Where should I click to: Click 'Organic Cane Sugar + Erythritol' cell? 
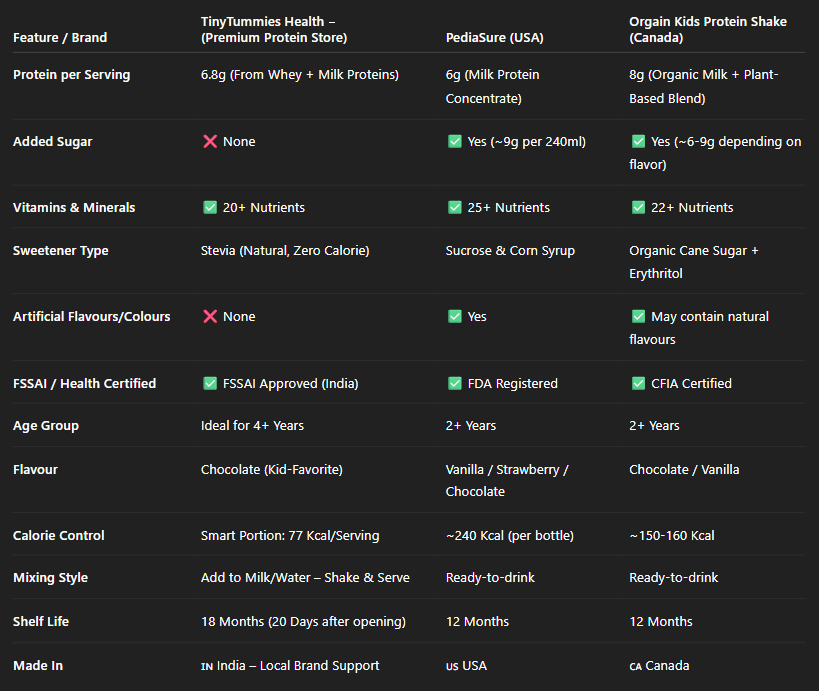pos(694,262)
